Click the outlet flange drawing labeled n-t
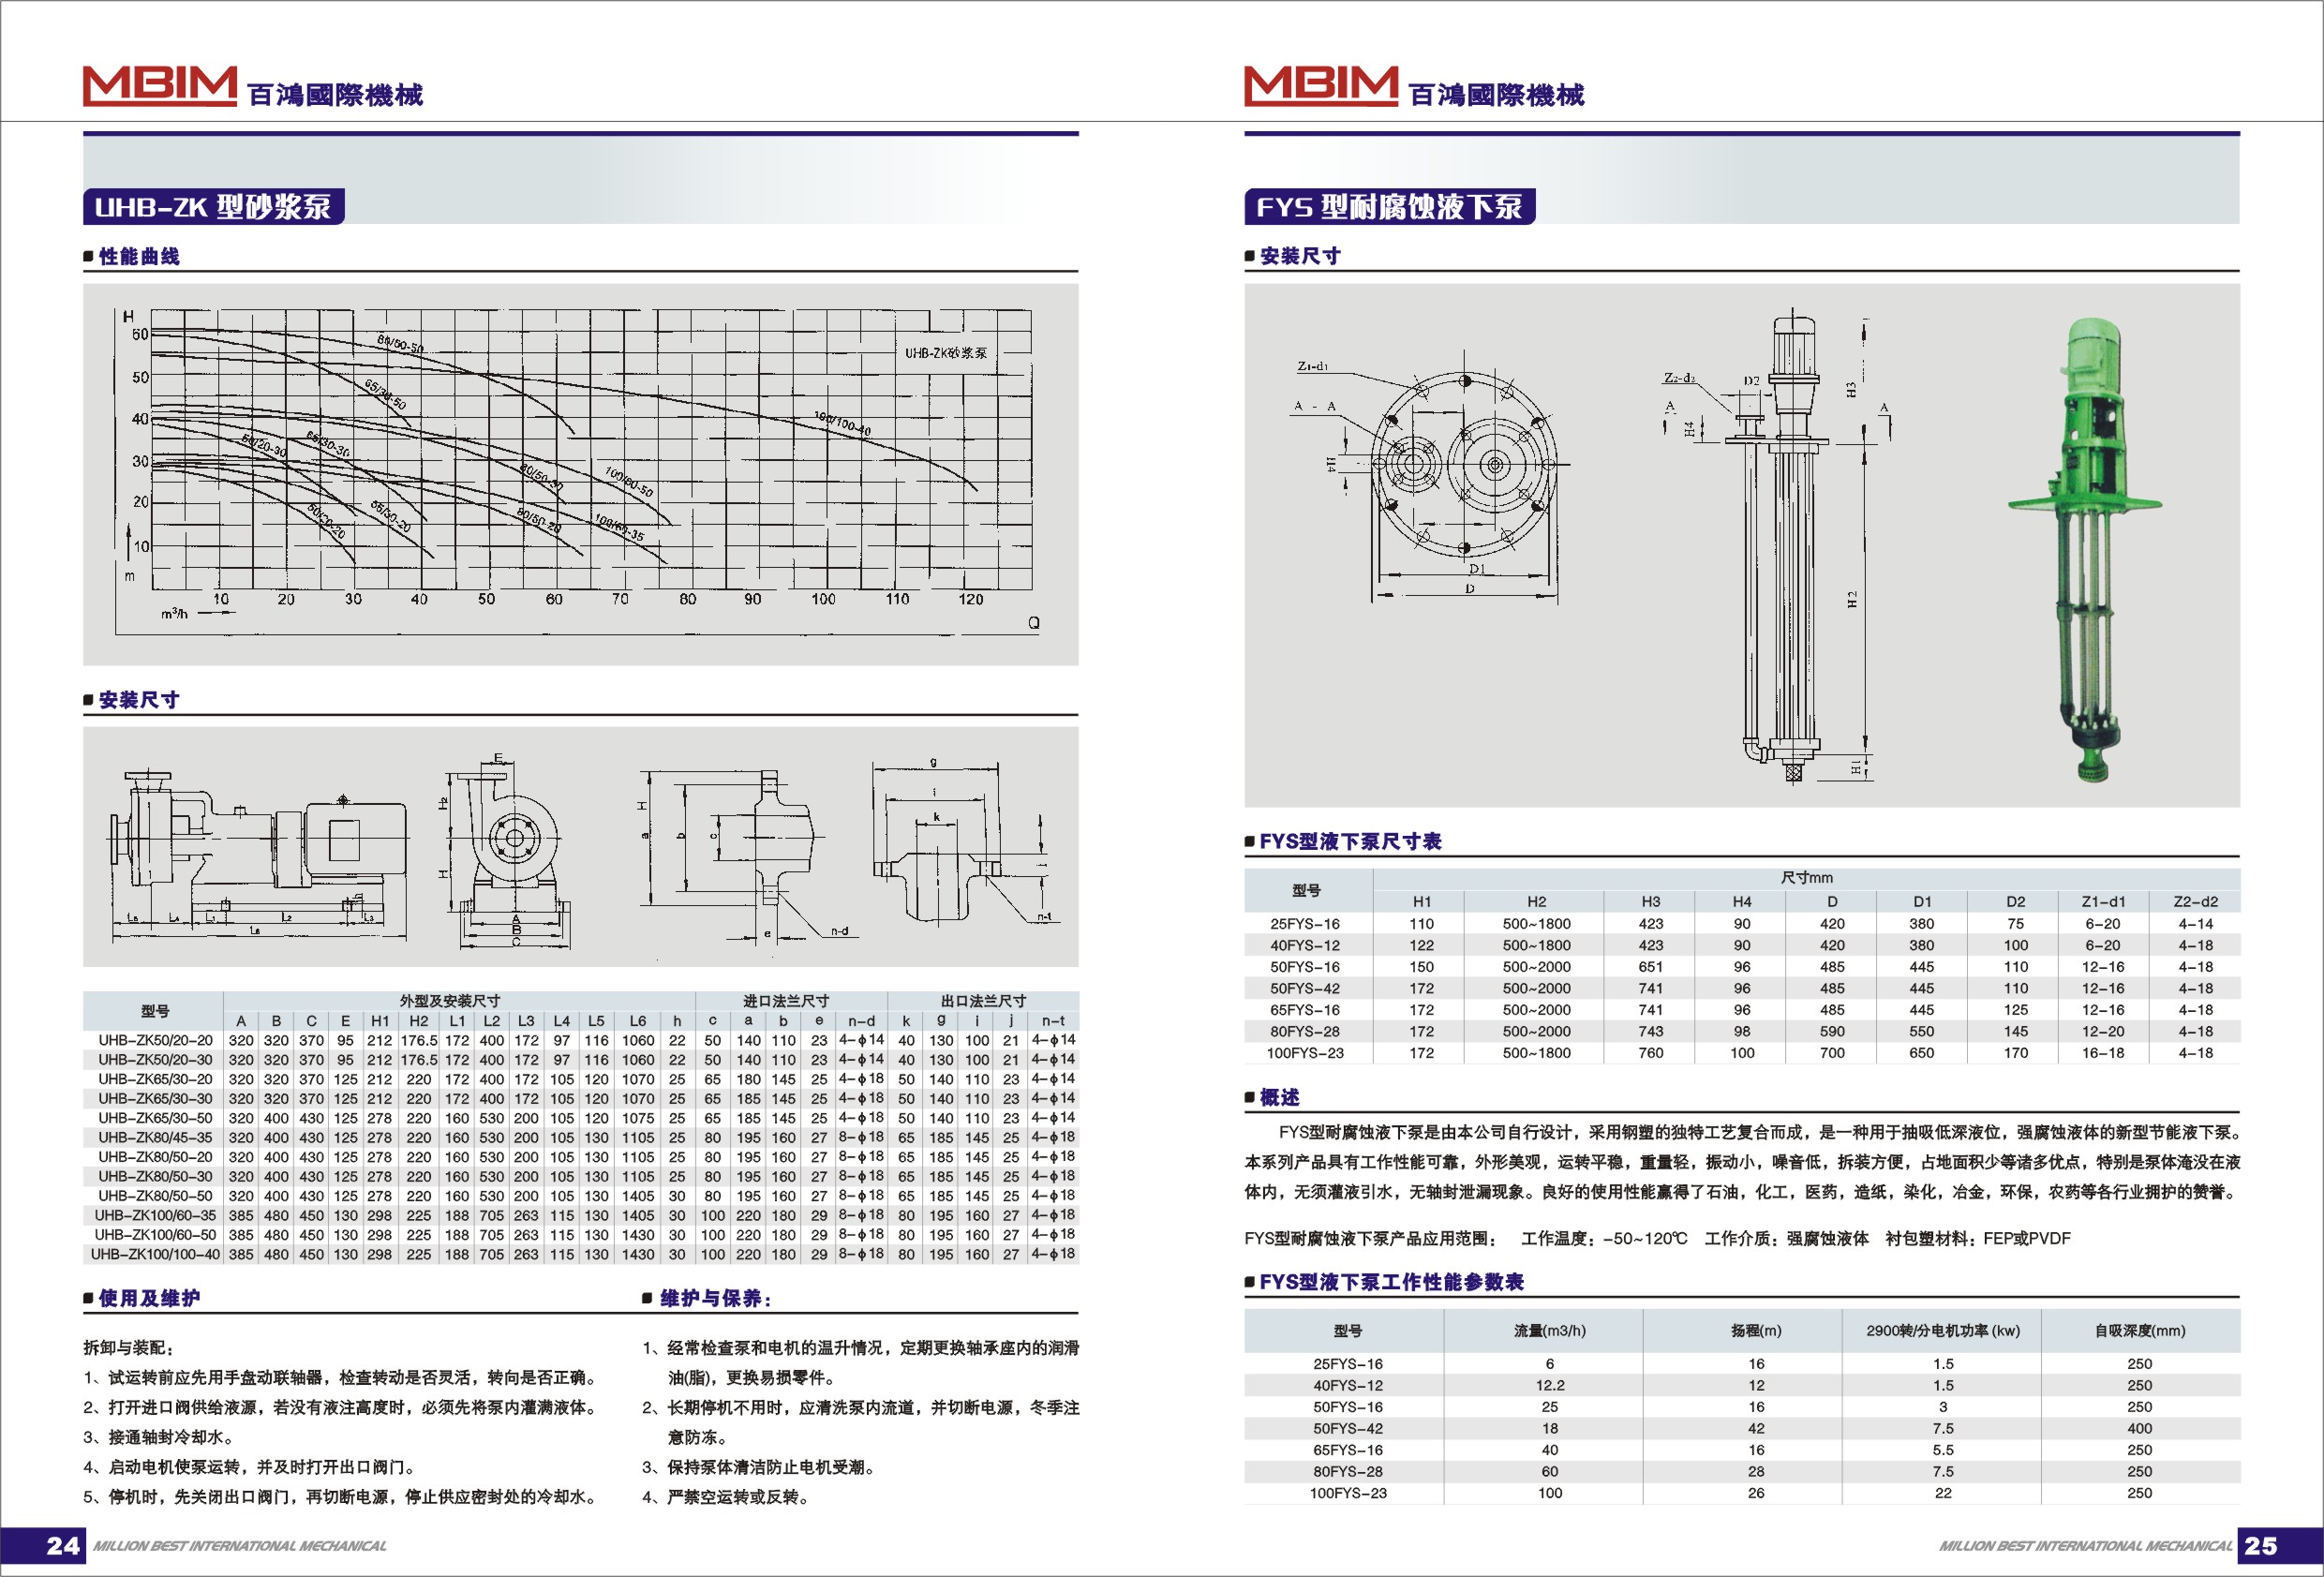The width and height of the screenshot is (2324, 1577). click(963, 842)
